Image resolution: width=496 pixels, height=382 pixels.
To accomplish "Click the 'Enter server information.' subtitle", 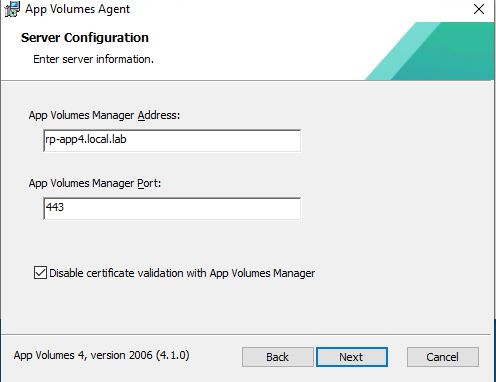I will (93, 59).
